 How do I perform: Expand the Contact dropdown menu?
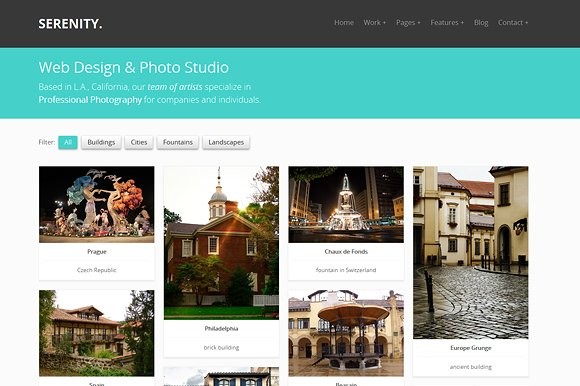tap(513, 23)
